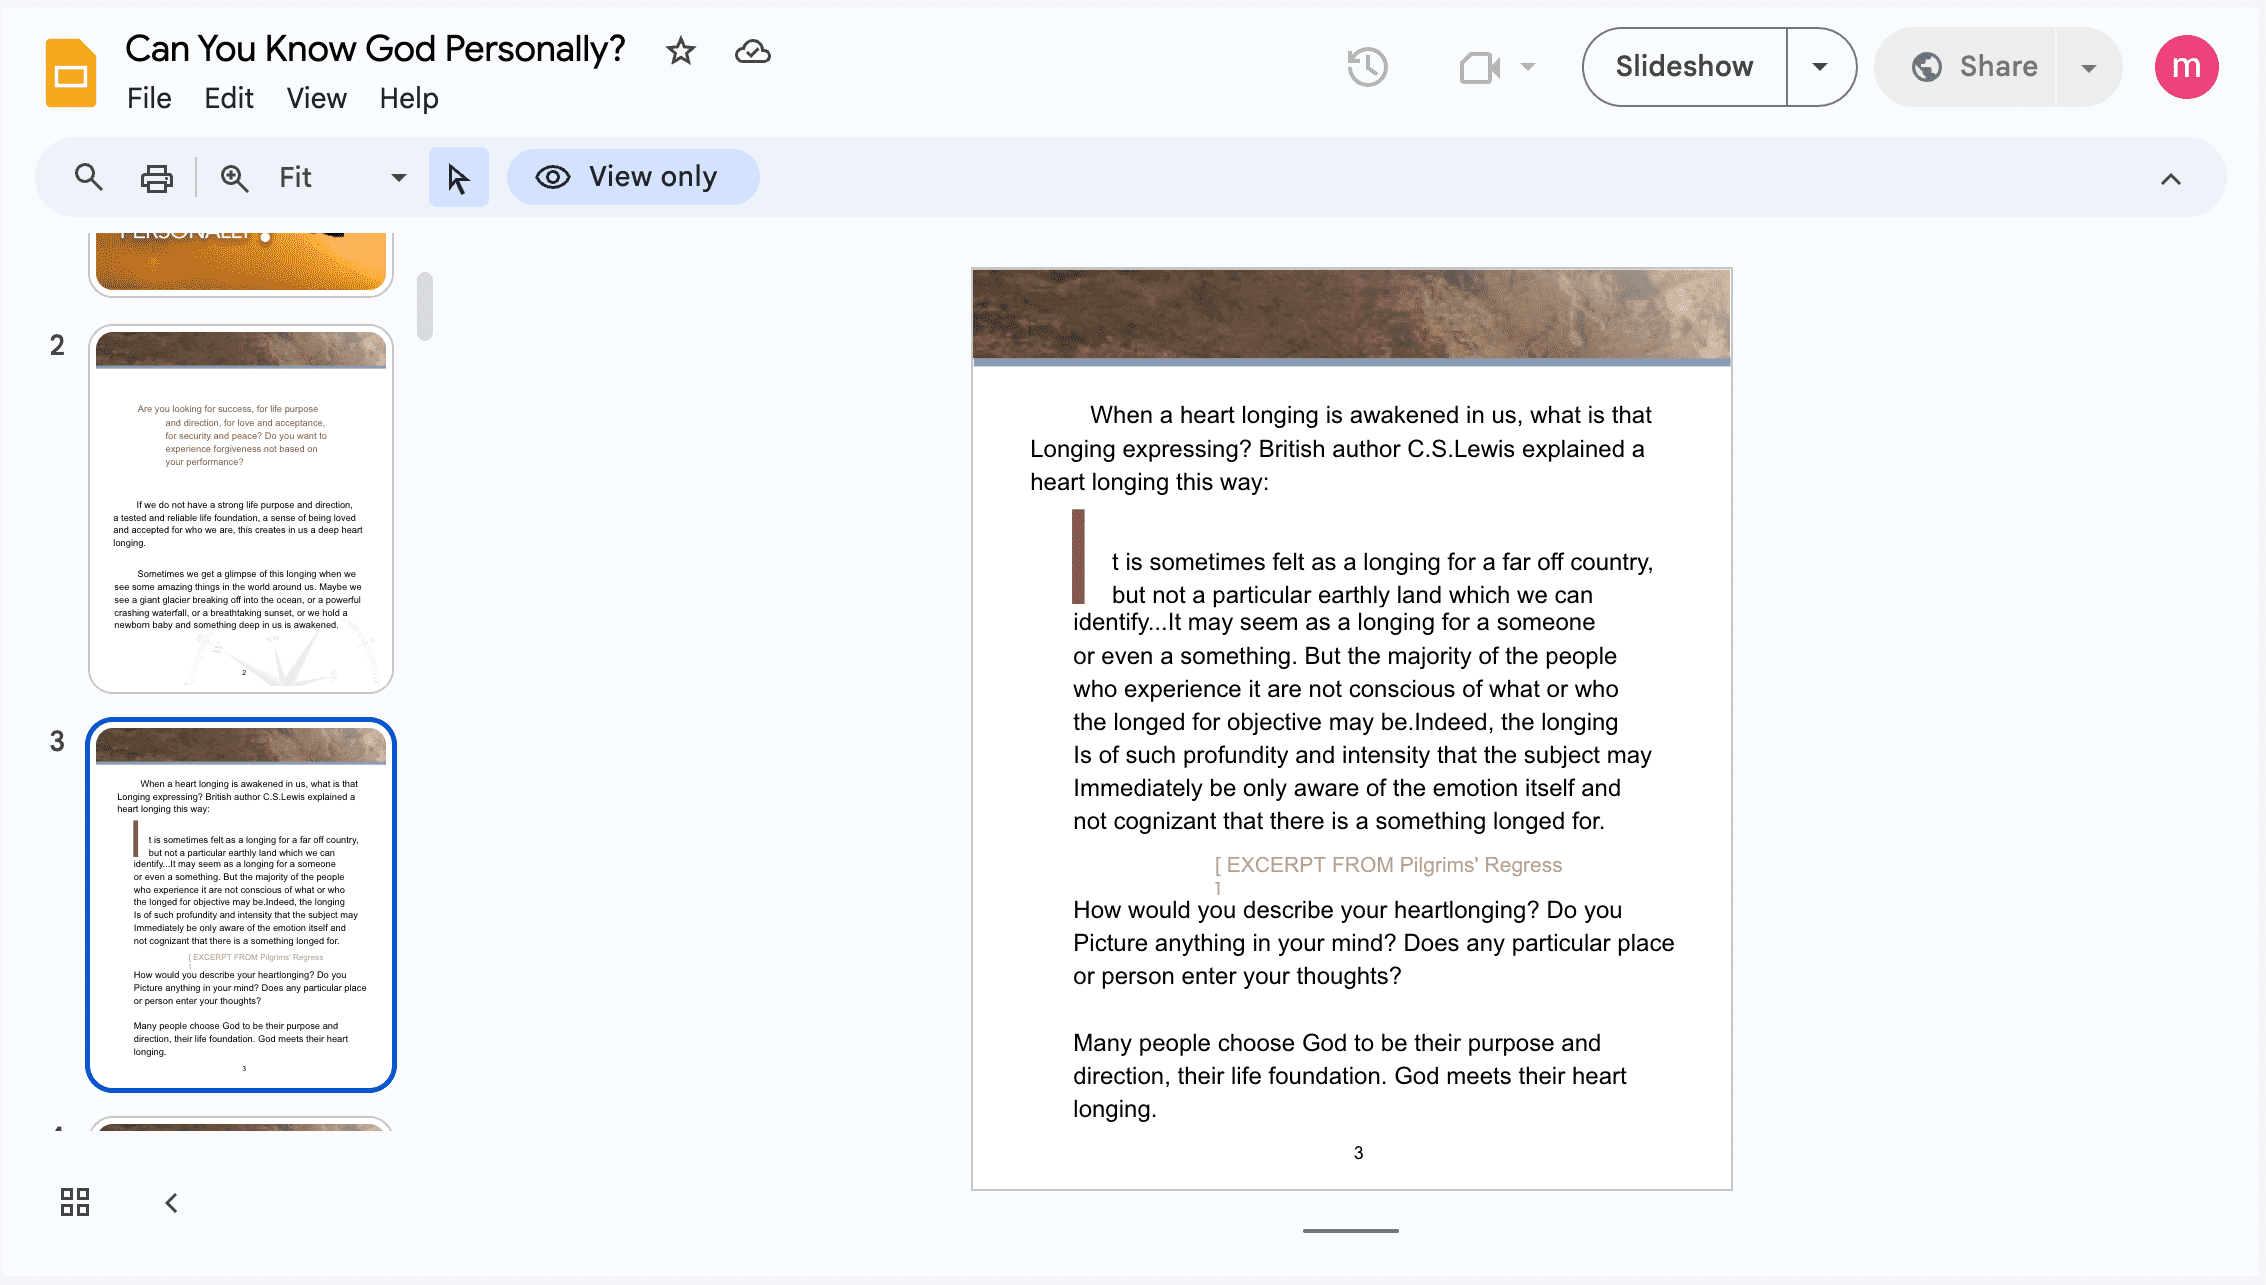Open the Google Slides home logo
The height and width of the screenshot is (1285, 2266).
[x=71, y=72]
